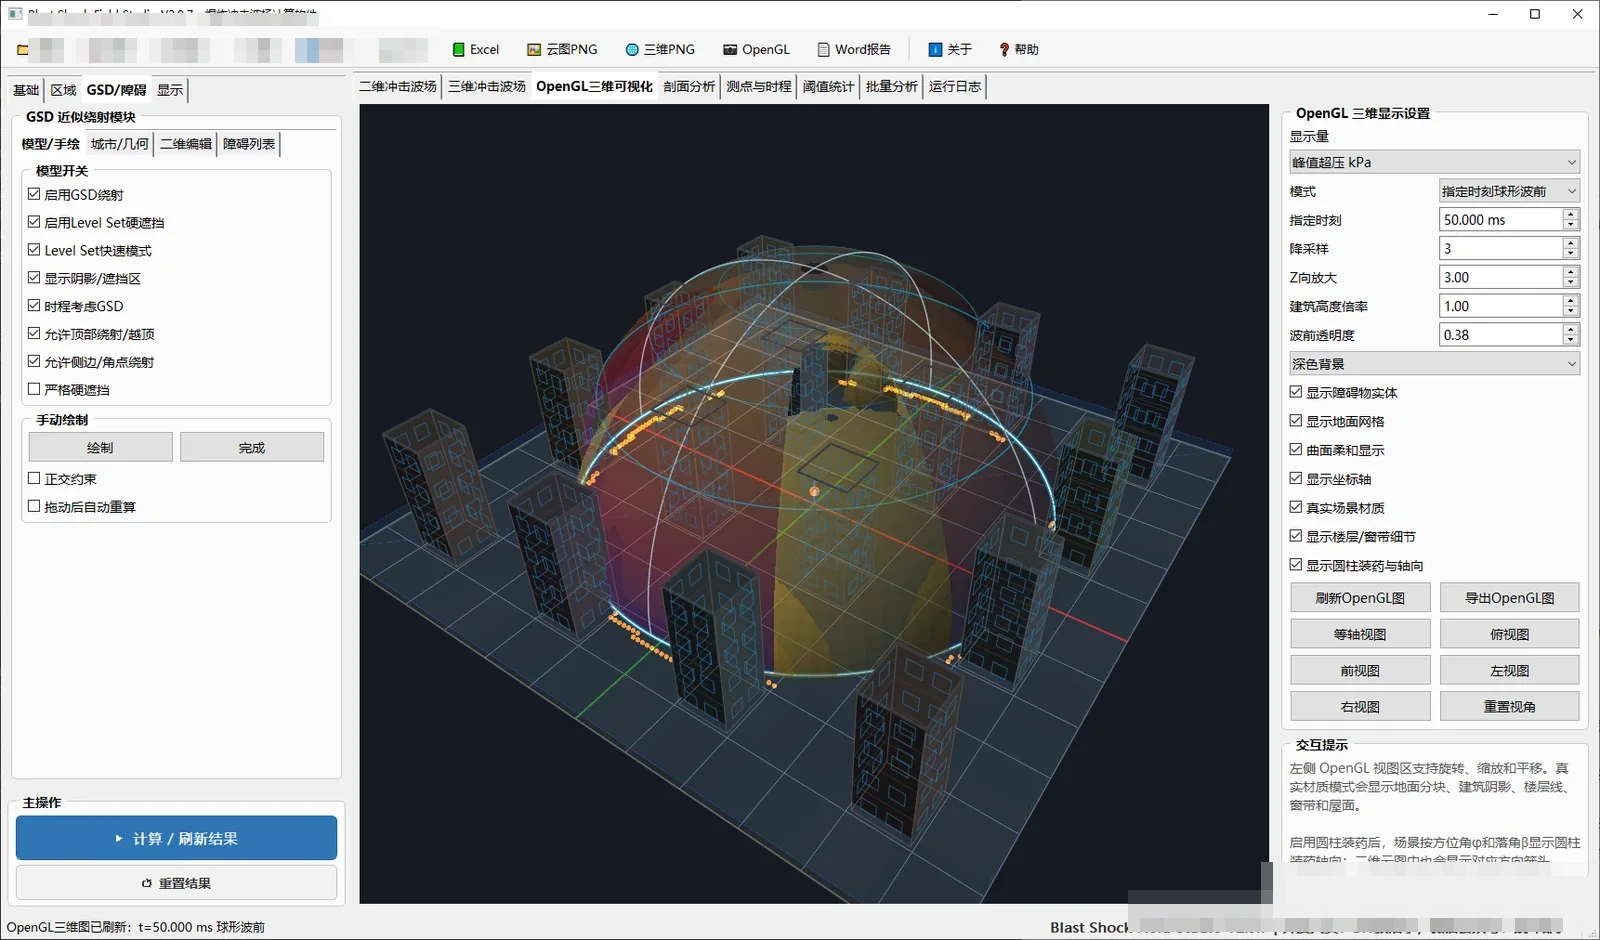This screenshot has width=1600, height=940.
Task: Open the 三维冲击波场 tab
Action: click(487, 87)
